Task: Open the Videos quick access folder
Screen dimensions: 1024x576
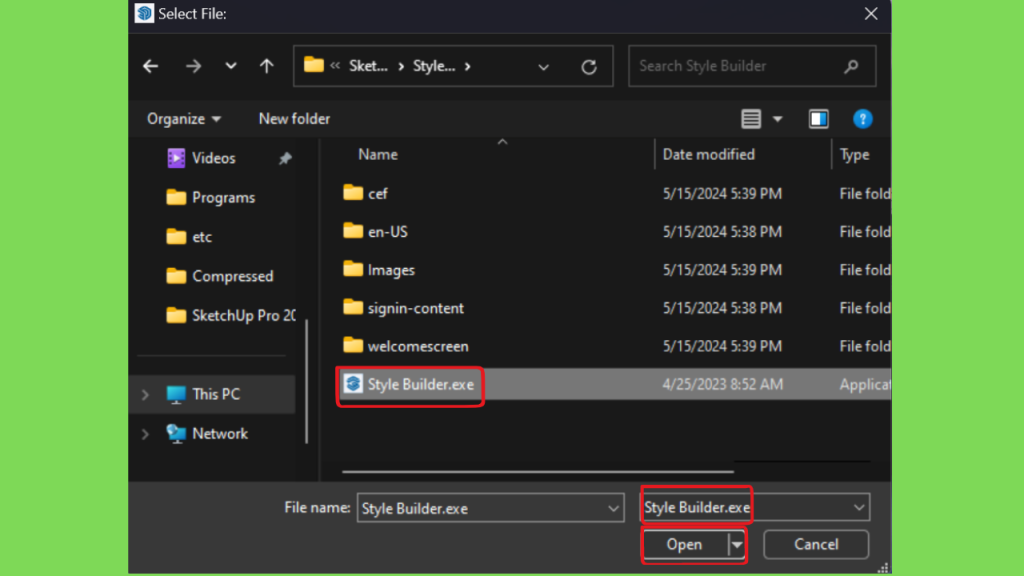Action: tap(213, 158)
